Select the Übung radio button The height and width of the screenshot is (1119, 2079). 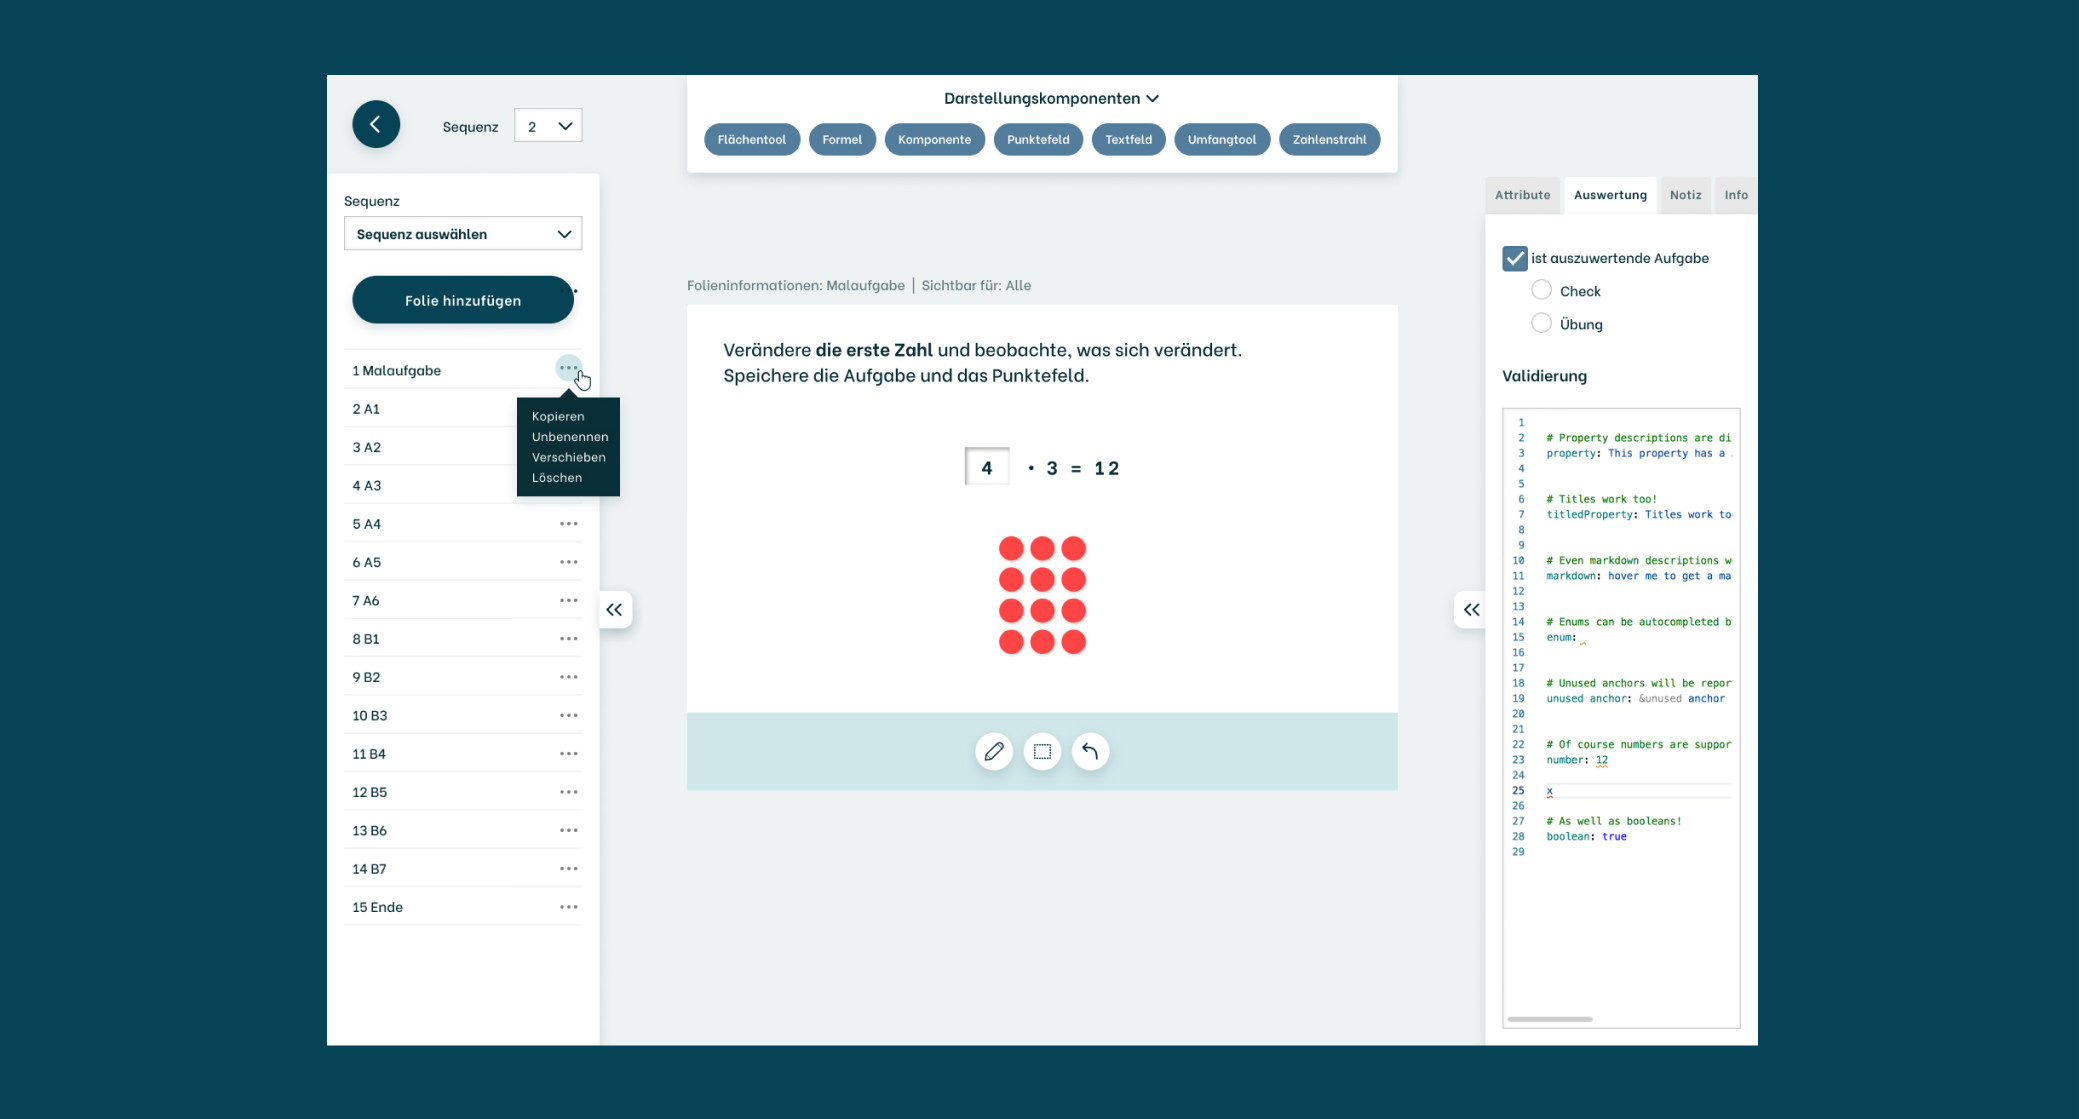pos(1542,322)
